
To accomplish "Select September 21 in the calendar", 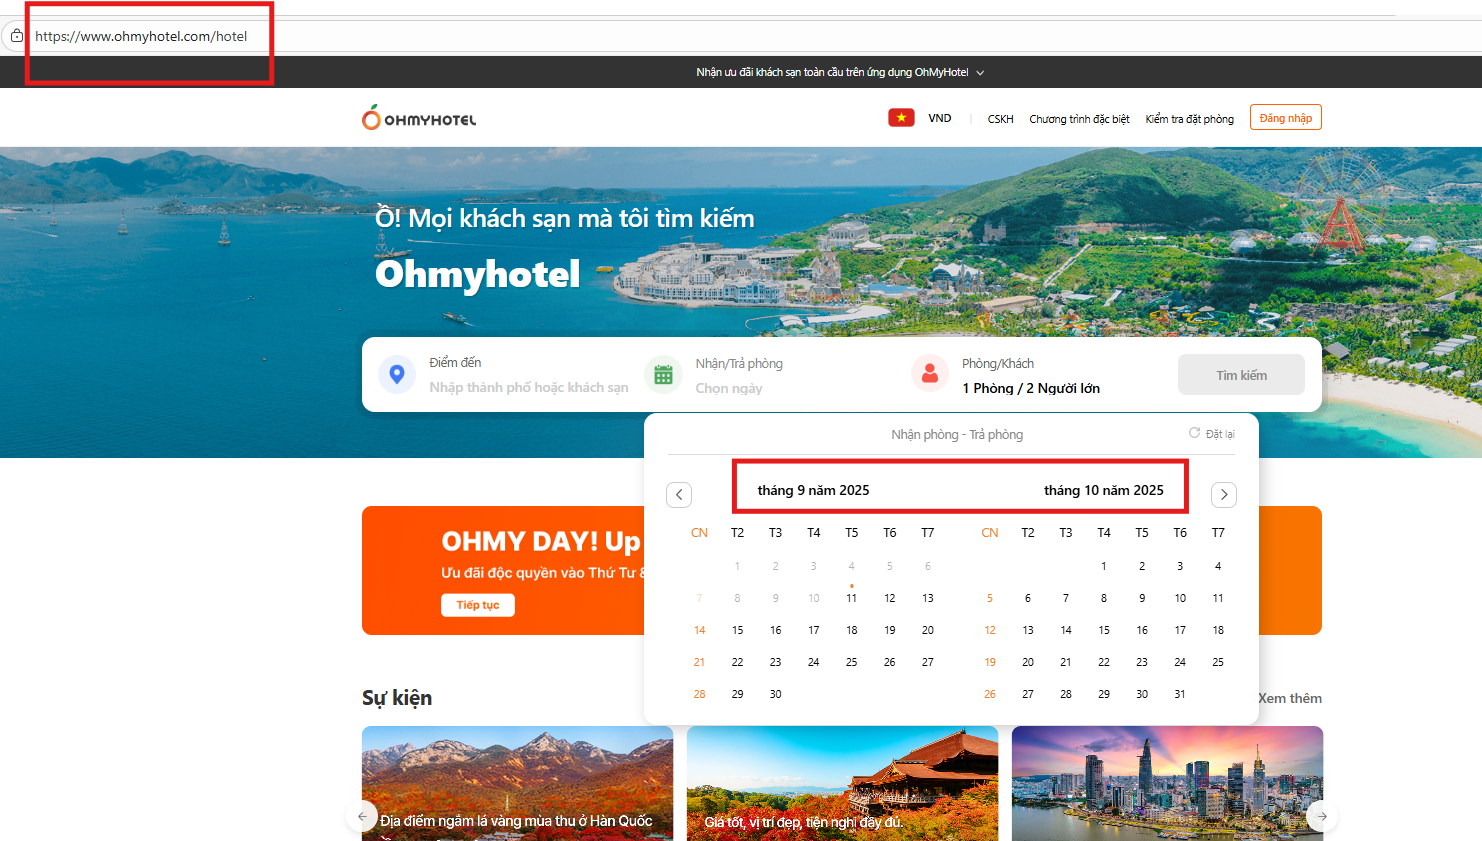I will click(x=700, y=662).
